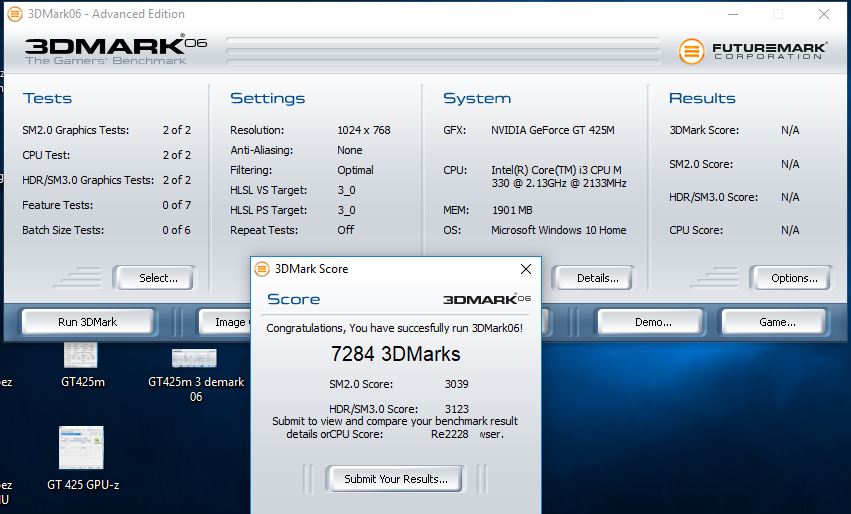Click the Score heading in dialog
851x514 pixels.
click(x=294, y=299)
